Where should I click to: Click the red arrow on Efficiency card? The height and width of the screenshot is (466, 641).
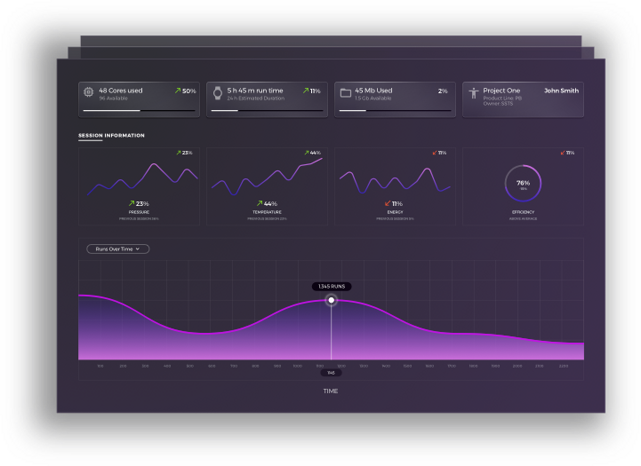coord(562,153)
